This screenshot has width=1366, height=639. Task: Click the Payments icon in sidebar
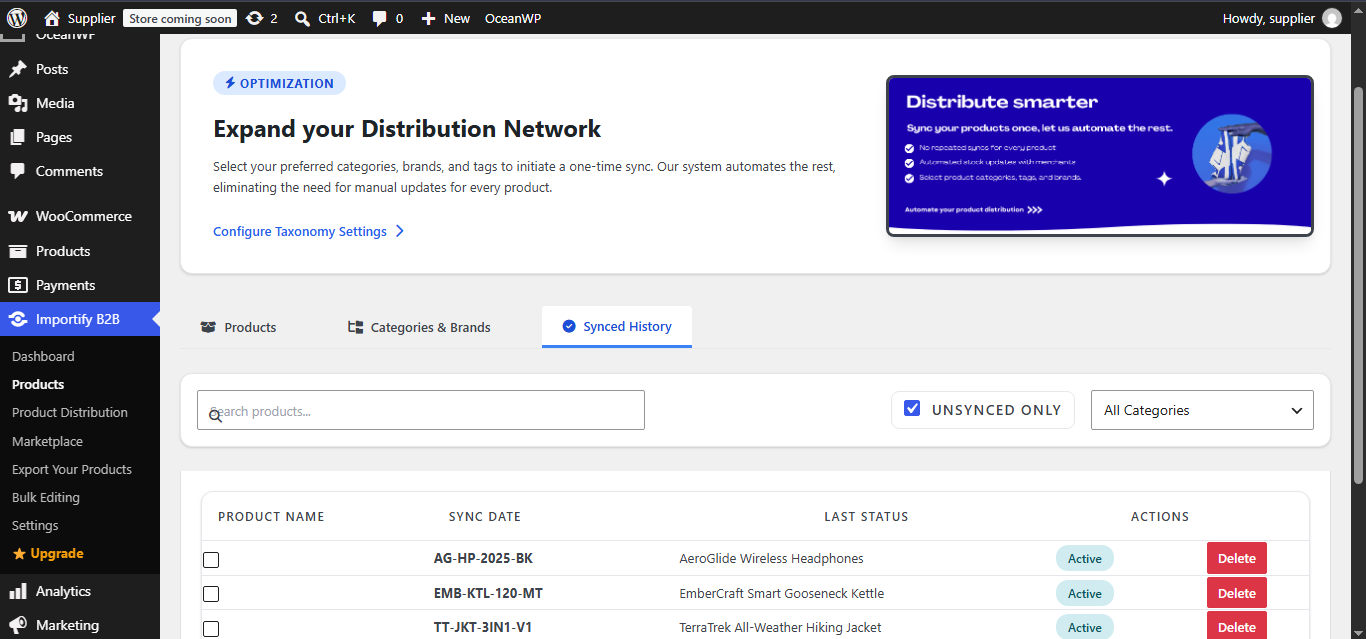pos(17,285)
